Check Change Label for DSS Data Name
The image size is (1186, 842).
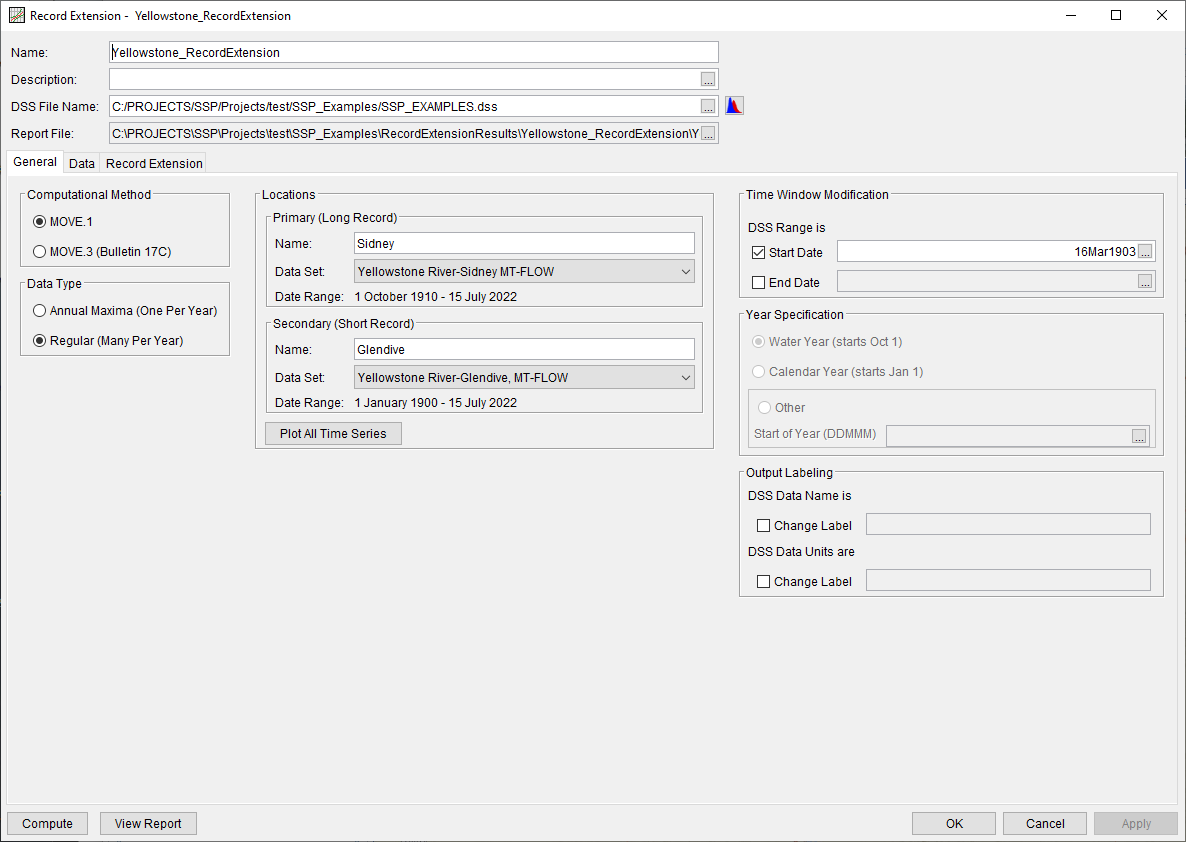tap(764, 526)
